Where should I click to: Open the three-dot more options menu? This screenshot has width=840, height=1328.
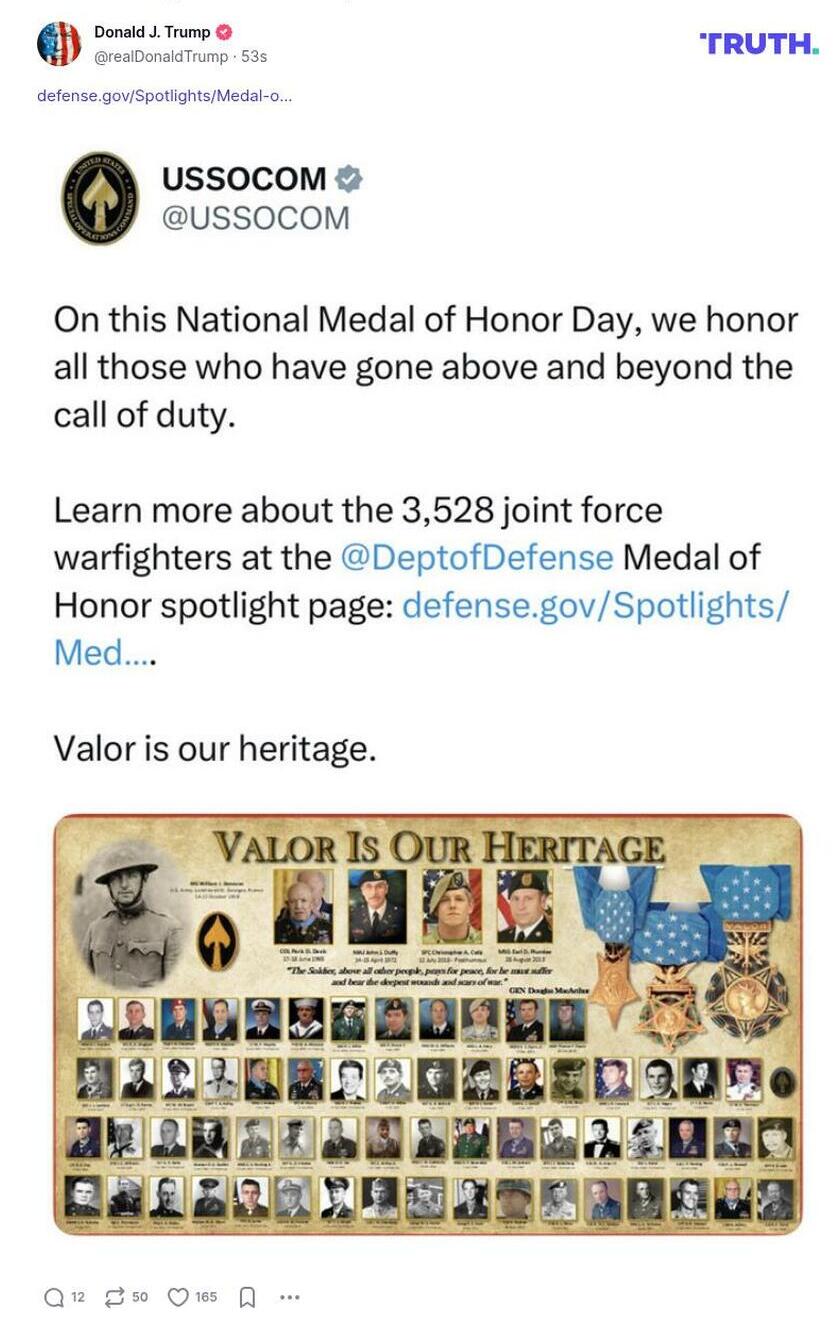click(x=289, y=1297)
